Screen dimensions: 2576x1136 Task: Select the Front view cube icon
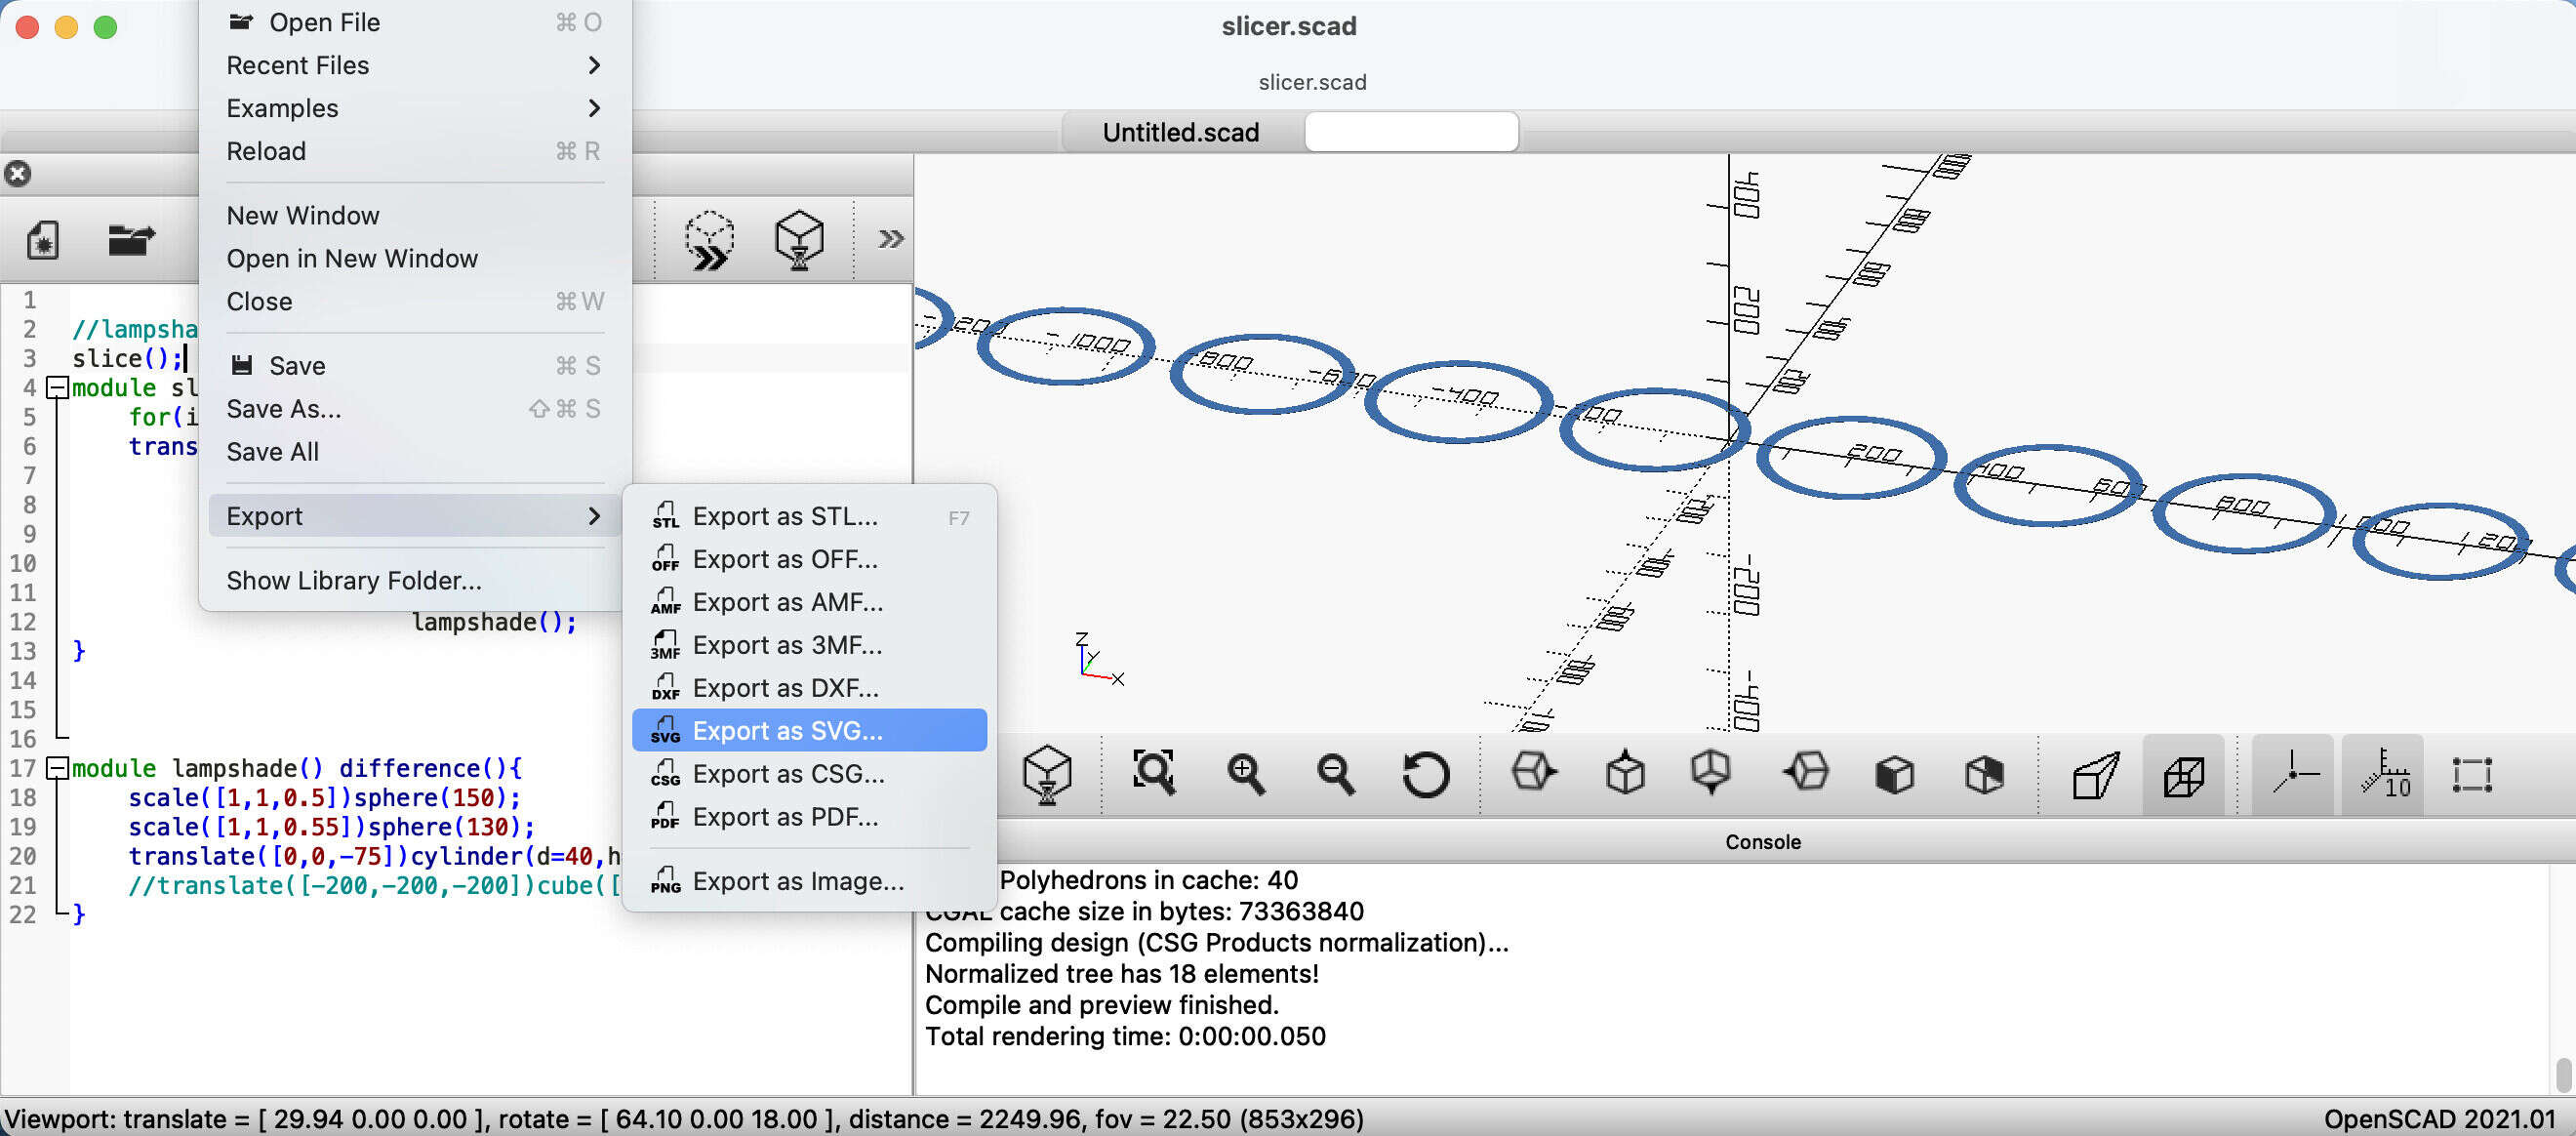pos(1894,775)
